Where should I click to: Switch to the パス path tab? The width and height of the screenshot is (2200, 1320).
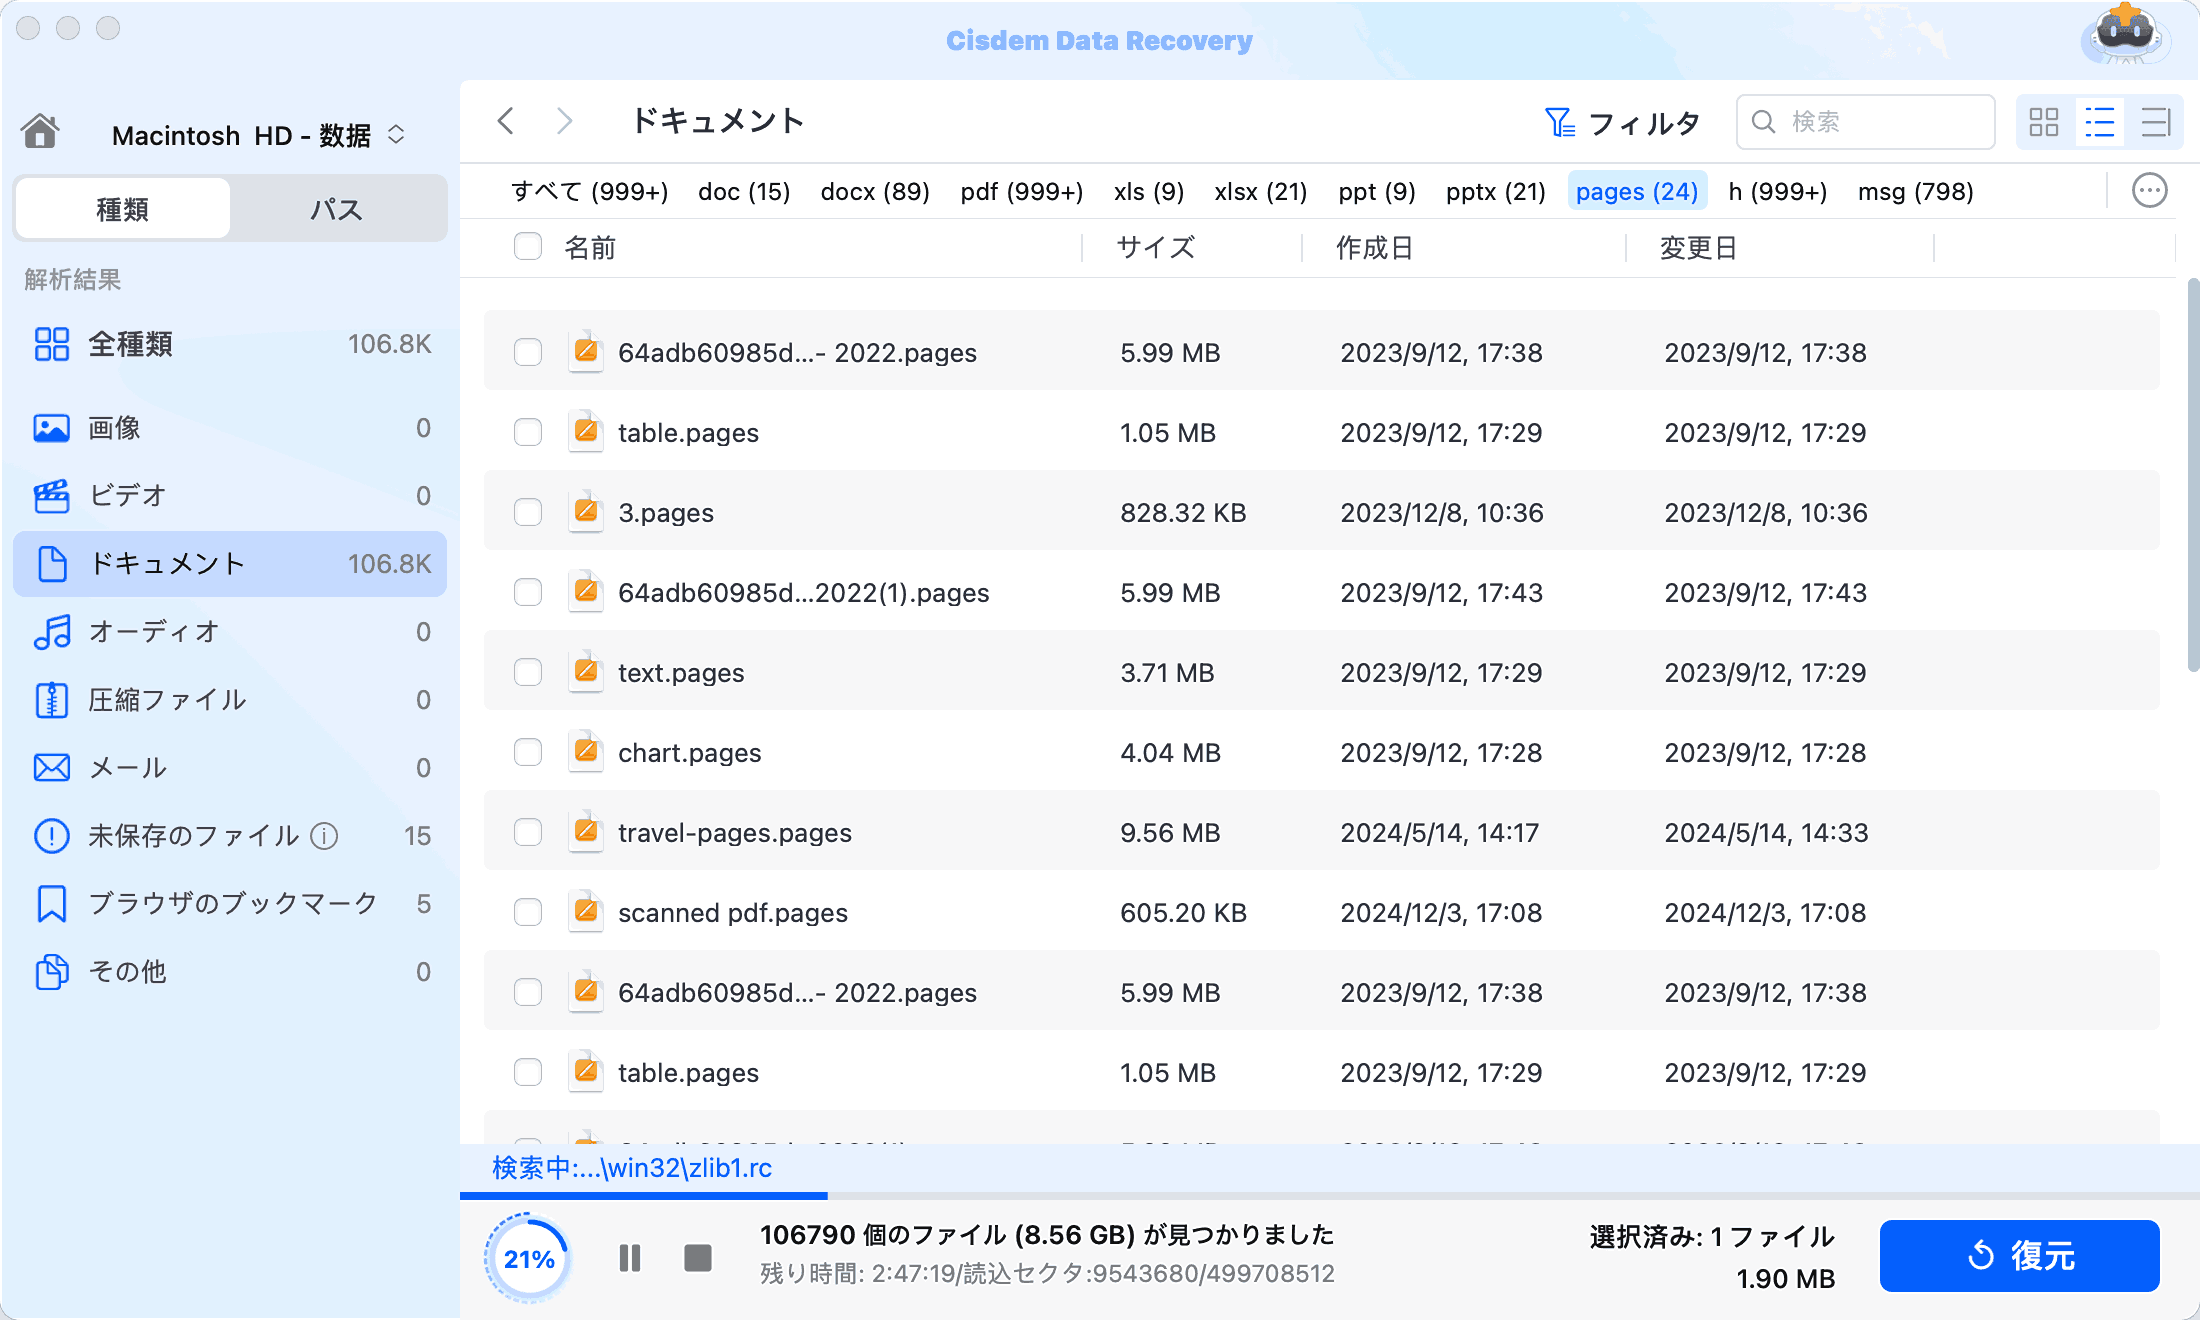coord(337,209)
